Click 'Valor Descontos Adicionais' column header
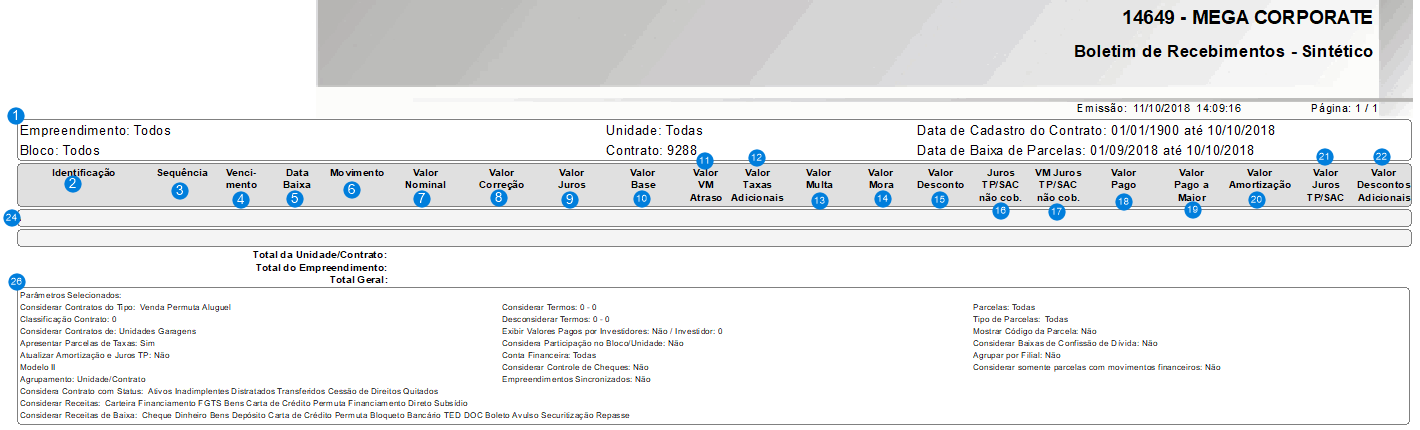 (1383, 185)
